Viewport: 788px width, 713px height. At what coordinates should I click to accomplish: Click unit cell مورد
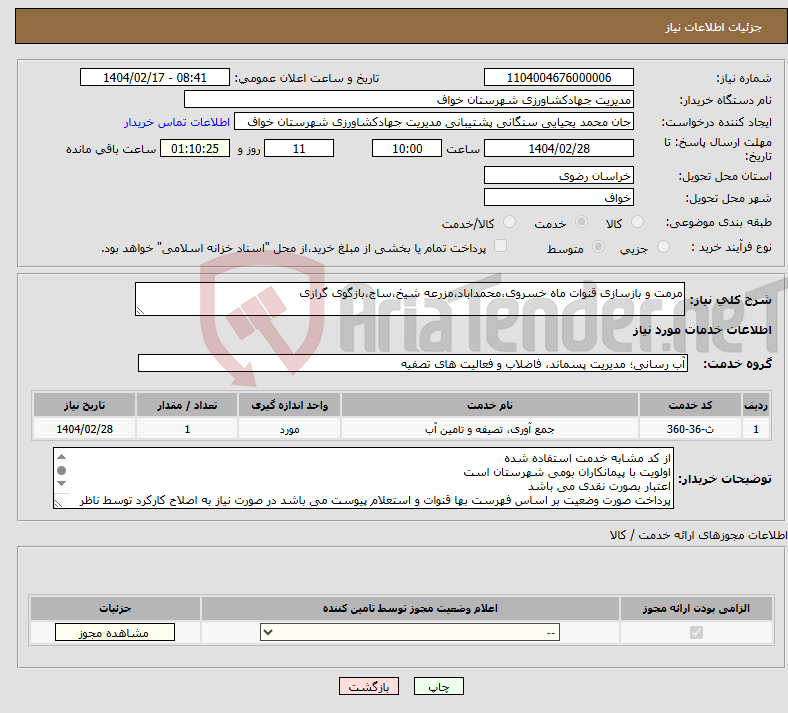289,429
